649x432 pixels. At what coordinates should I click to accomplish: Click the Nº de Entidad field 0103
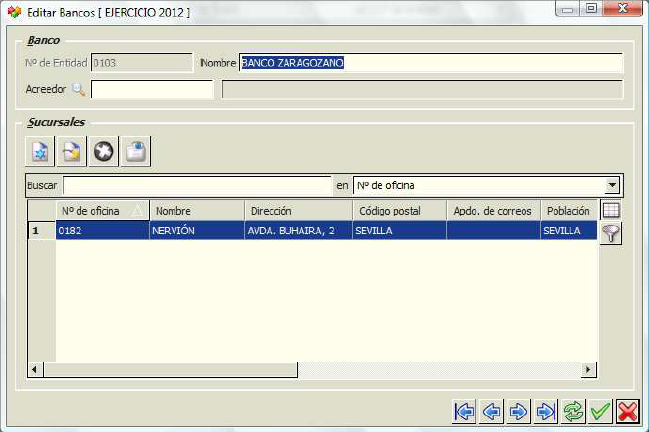pos(142,63)
